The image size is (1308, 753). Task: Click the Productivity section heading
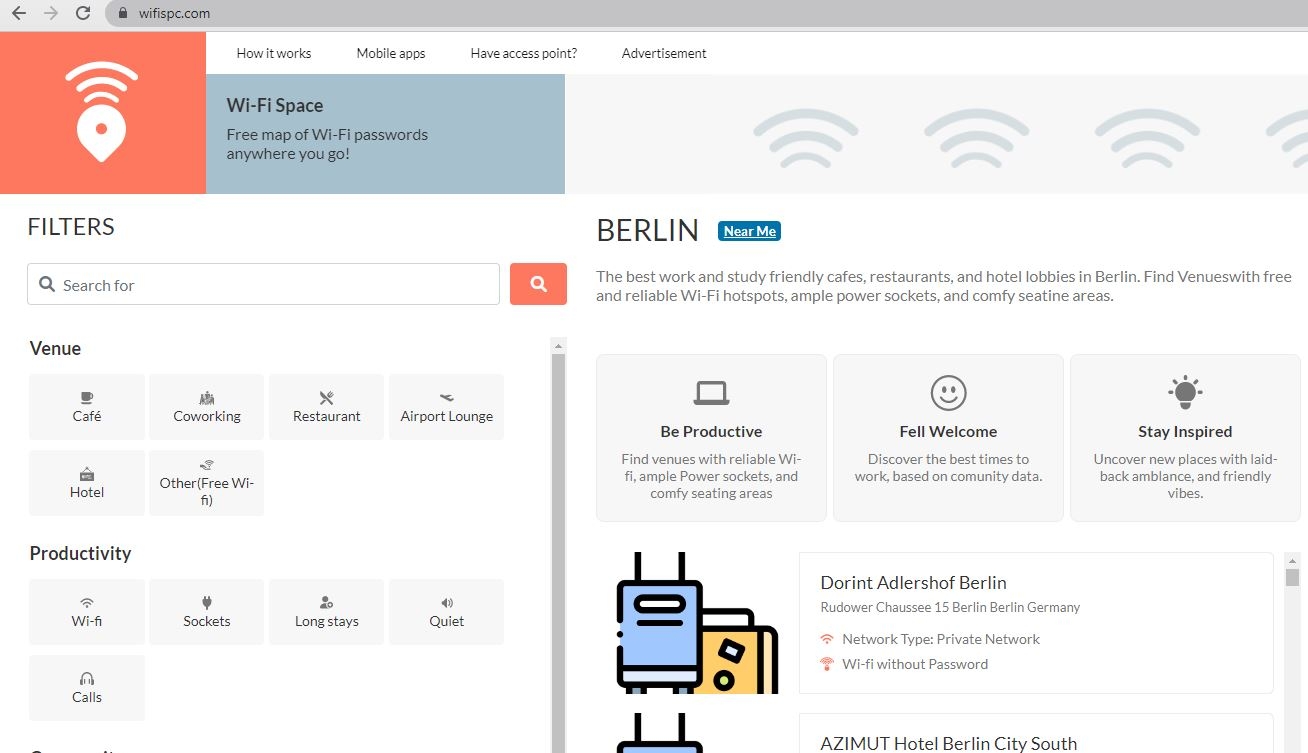pyautogui.click(x=80, y=554)
